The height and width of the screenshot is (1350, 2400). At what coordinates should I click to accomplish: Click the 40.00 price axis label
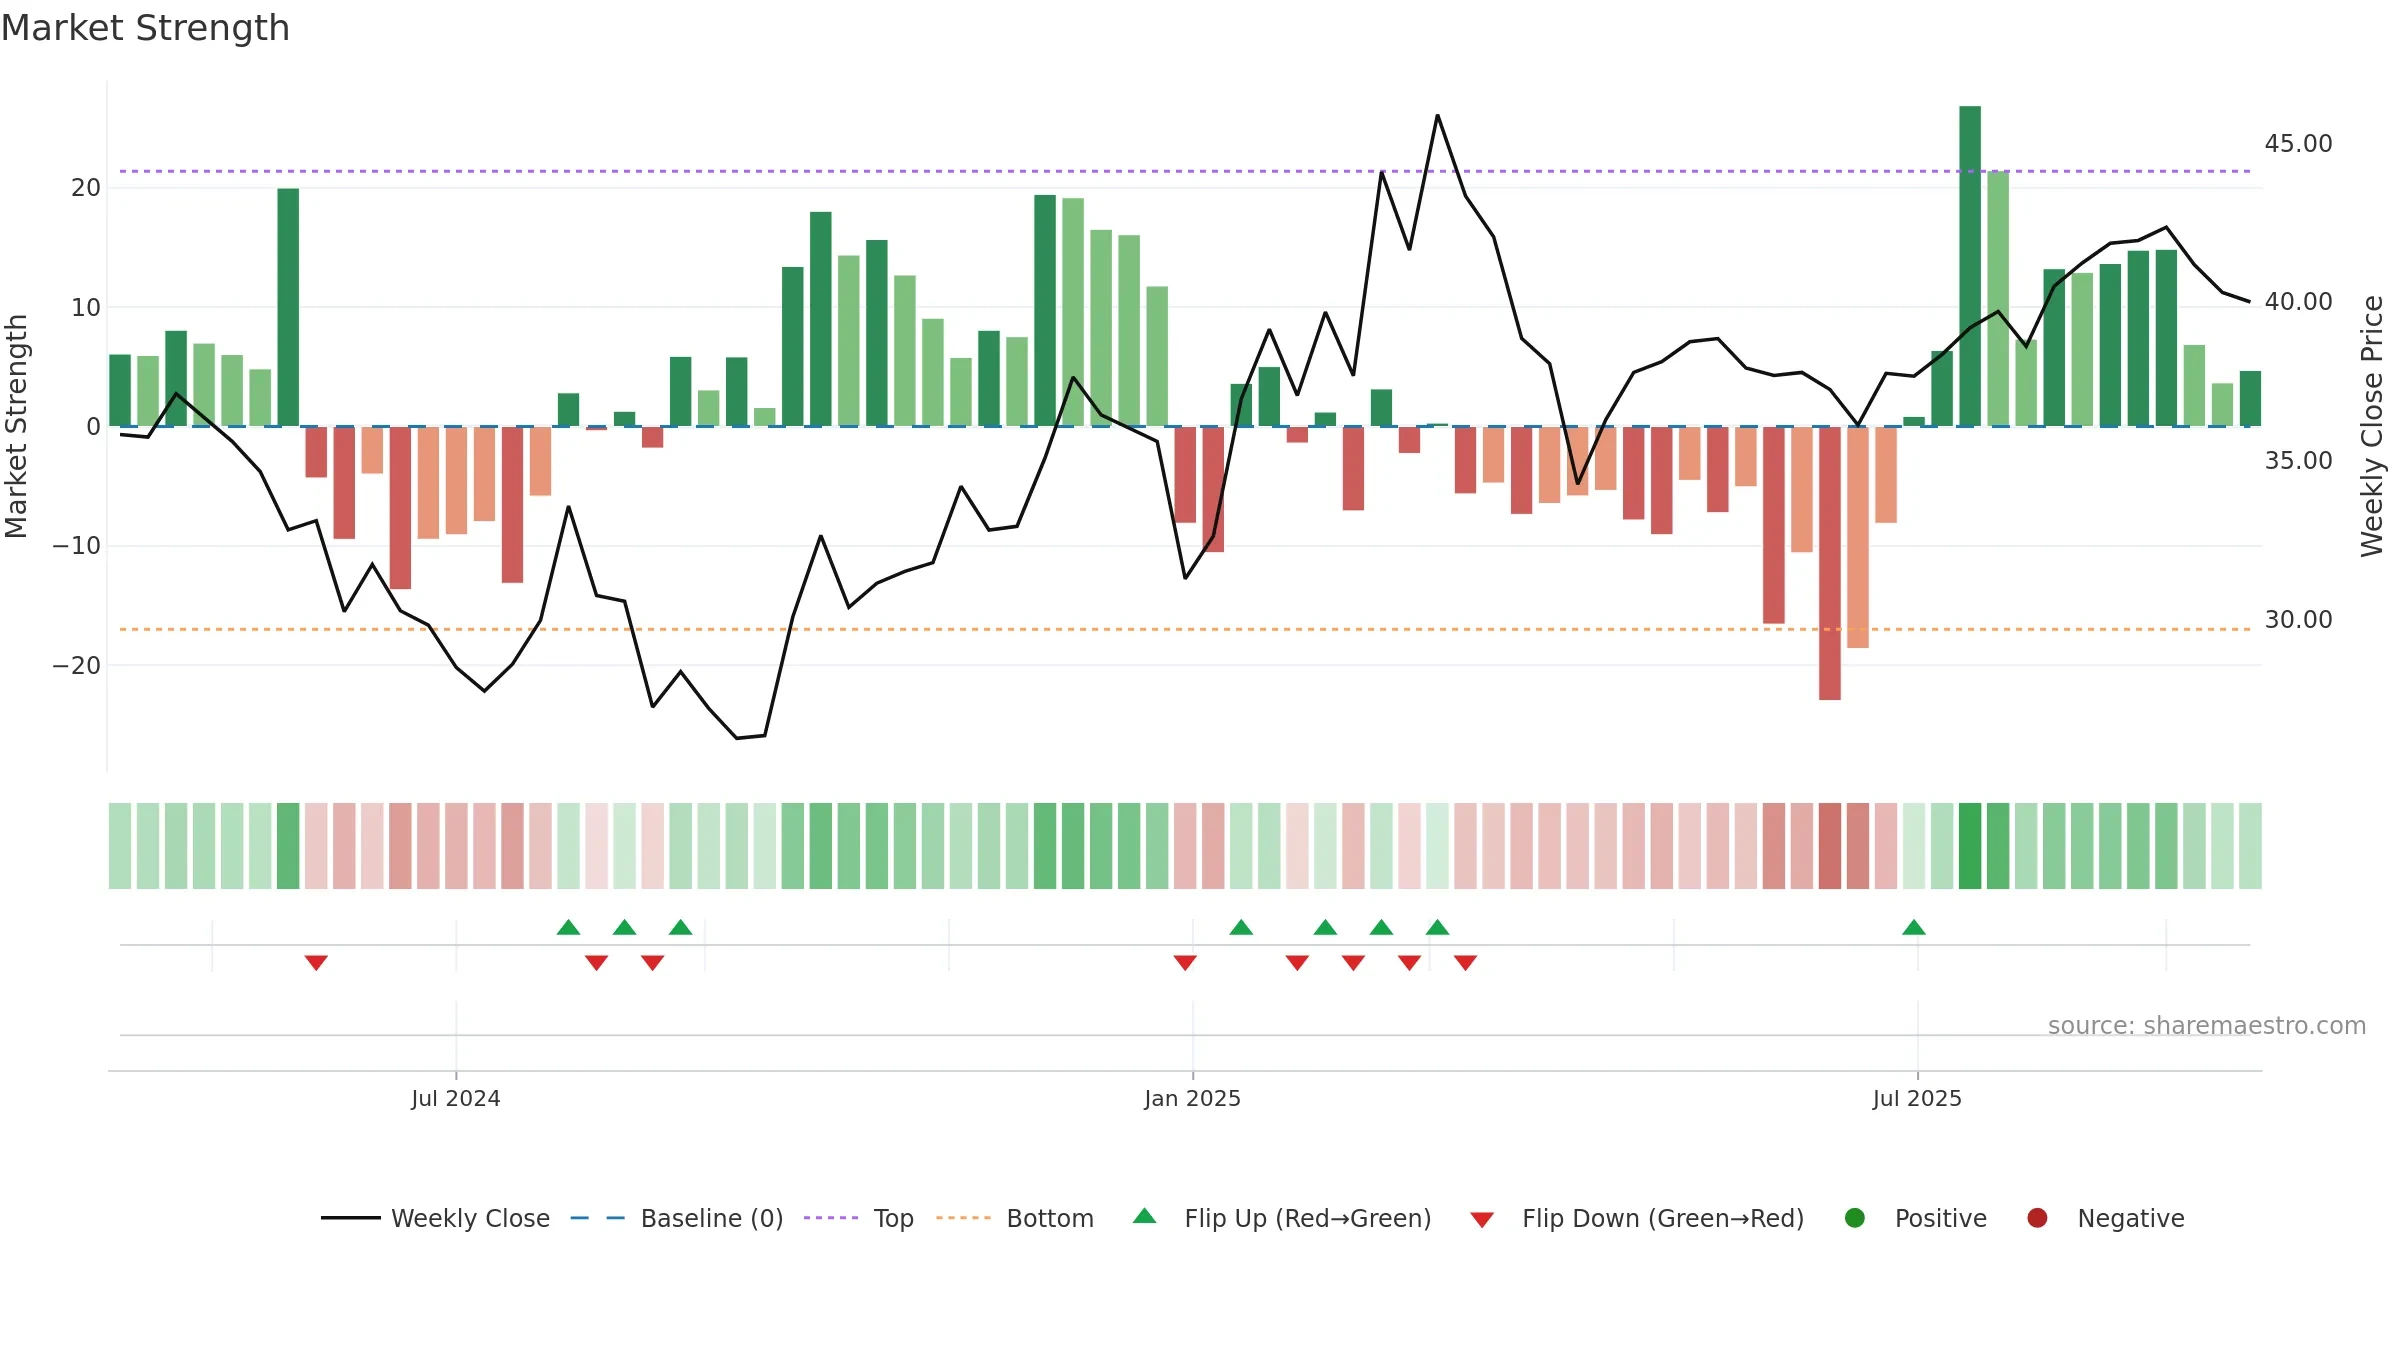pos(2298,302)
